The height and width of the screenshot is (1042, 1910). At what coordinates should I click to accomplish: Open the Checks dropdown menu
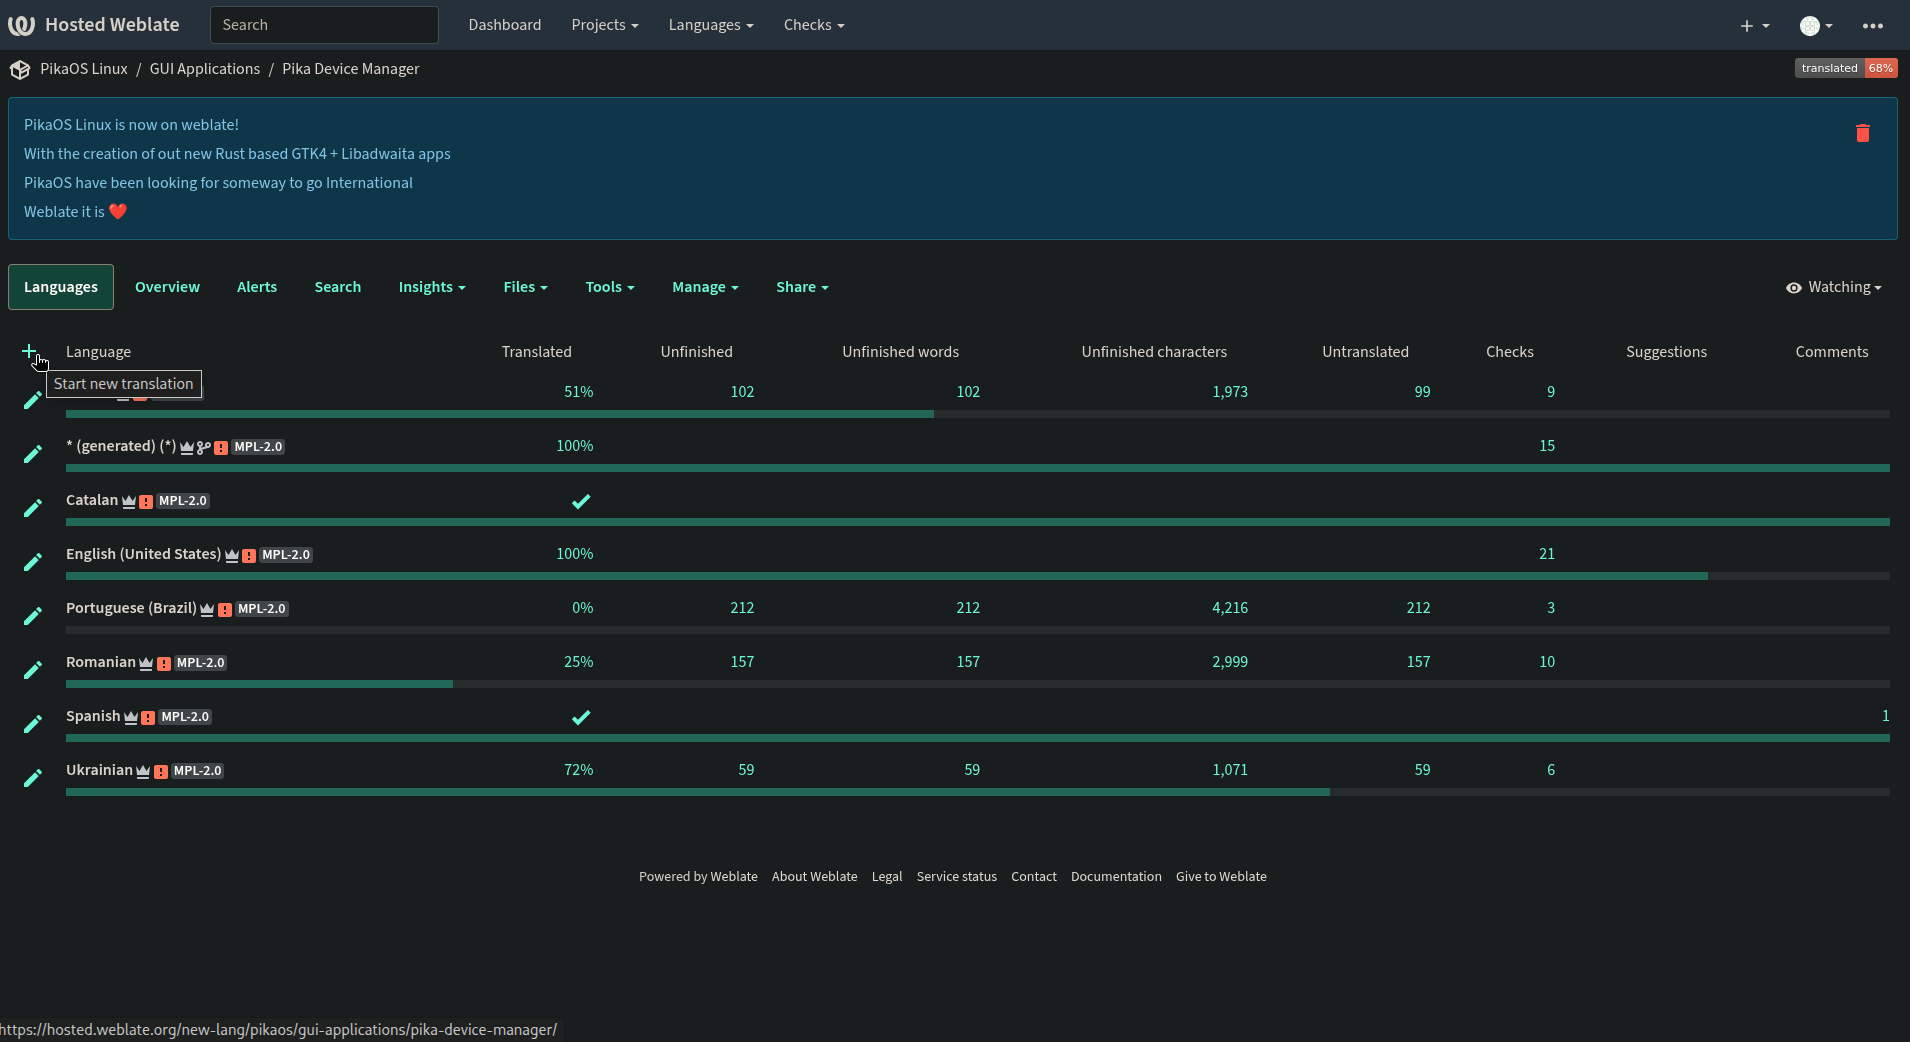814,25
